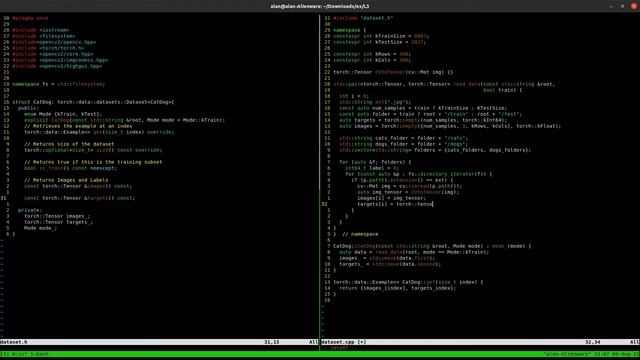Image resolution: width=640 pixels, height=360 pixels.
Task: Click the tmux status hostname "alan-Alienware"
Action: 567,354
